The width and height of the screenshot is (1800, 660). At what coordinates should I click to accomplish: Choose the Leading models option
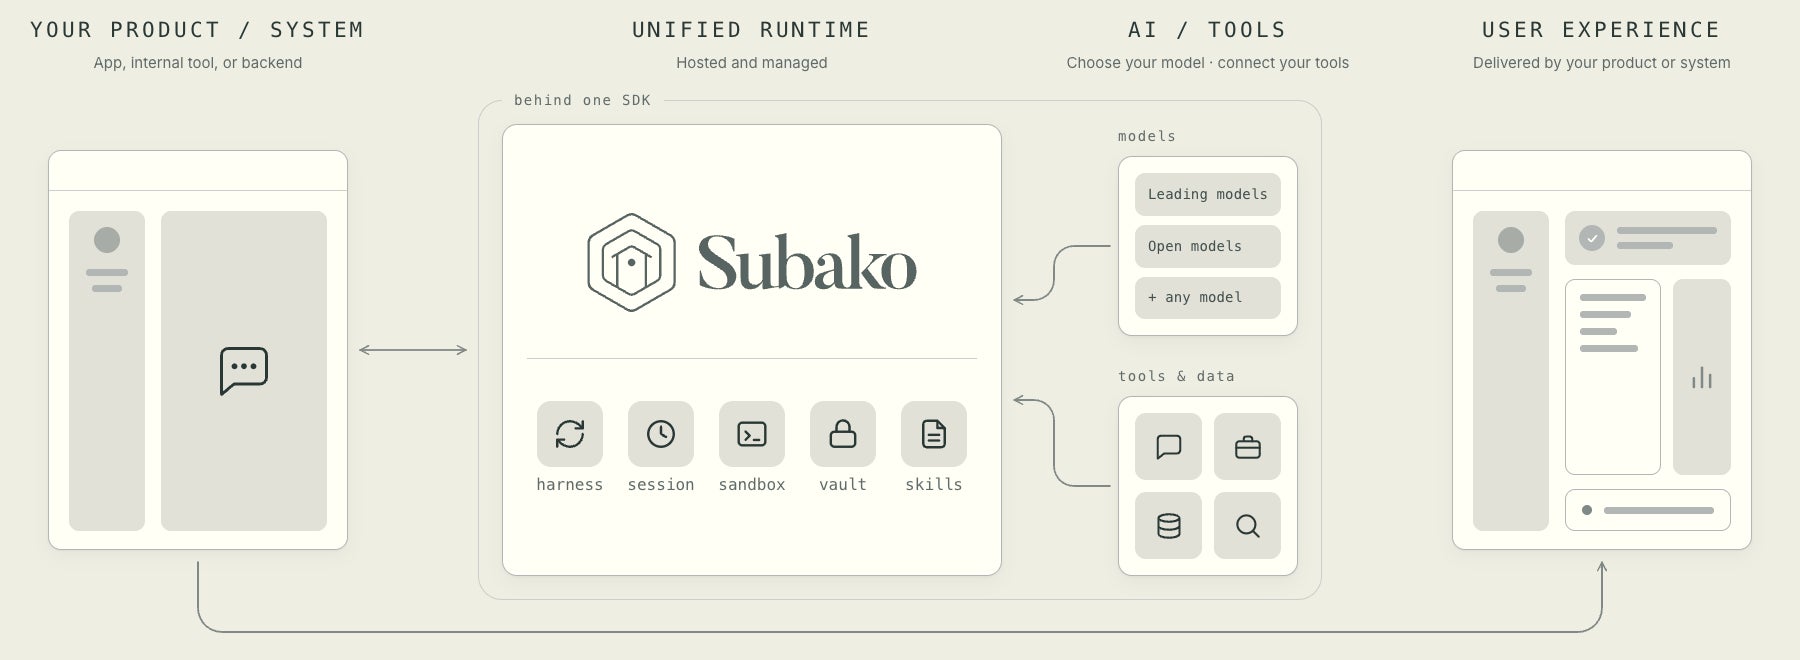(x=1208, y=194)
